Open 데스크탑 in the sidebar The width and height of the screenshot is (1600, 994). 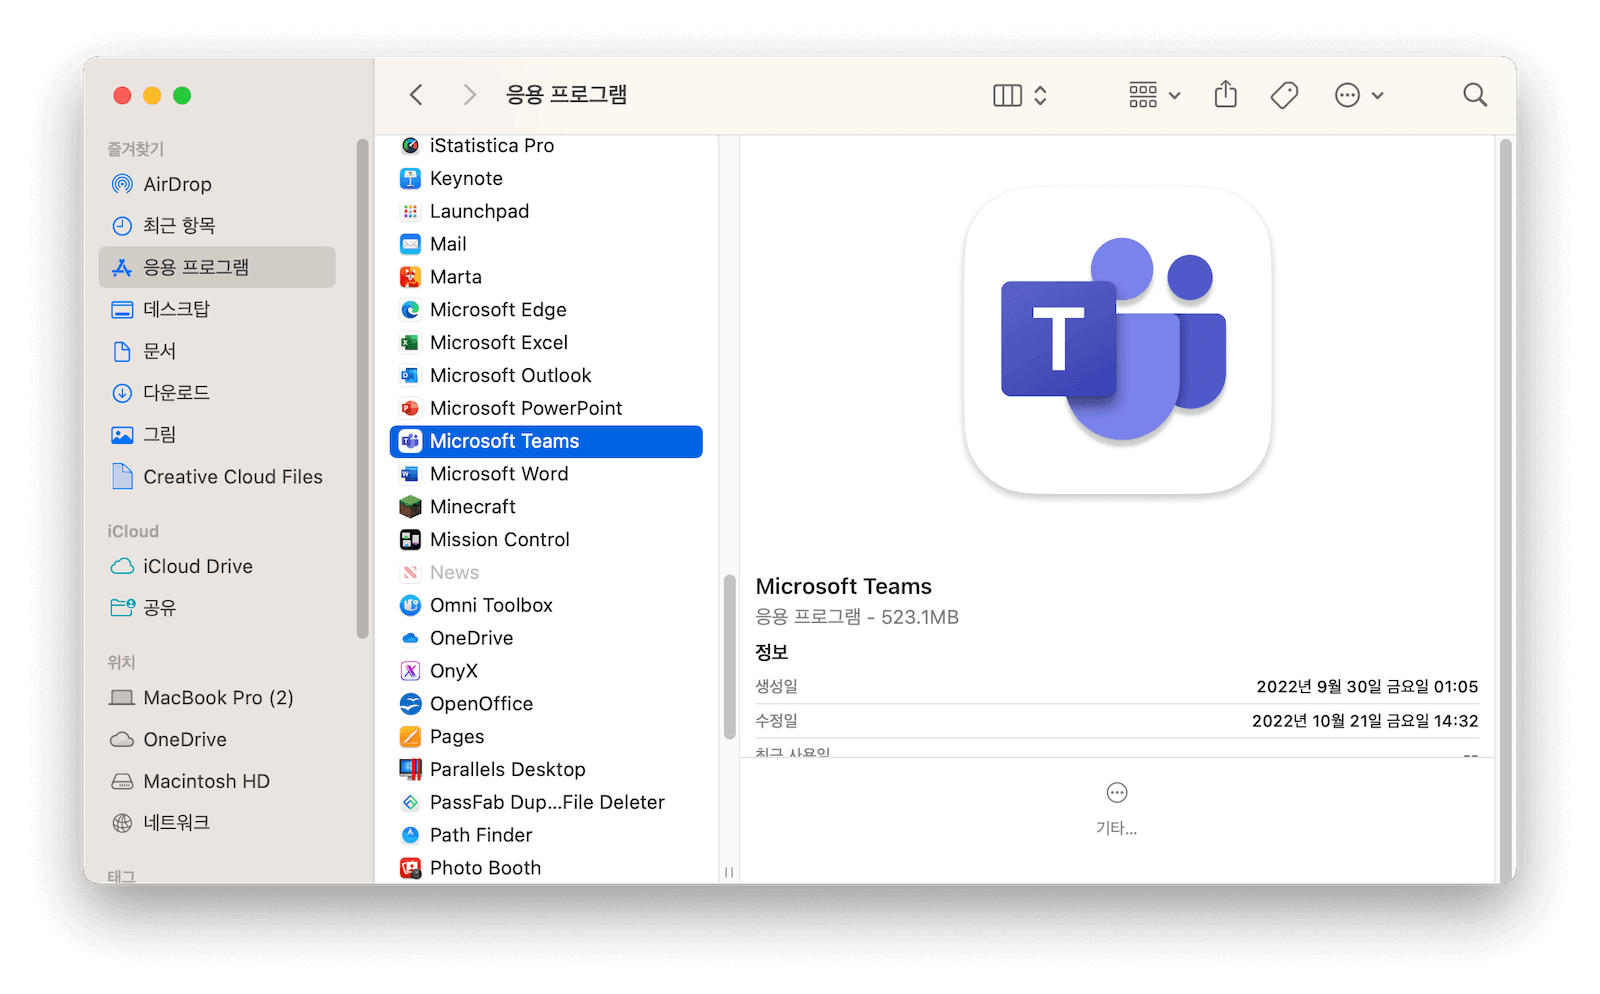217,309
